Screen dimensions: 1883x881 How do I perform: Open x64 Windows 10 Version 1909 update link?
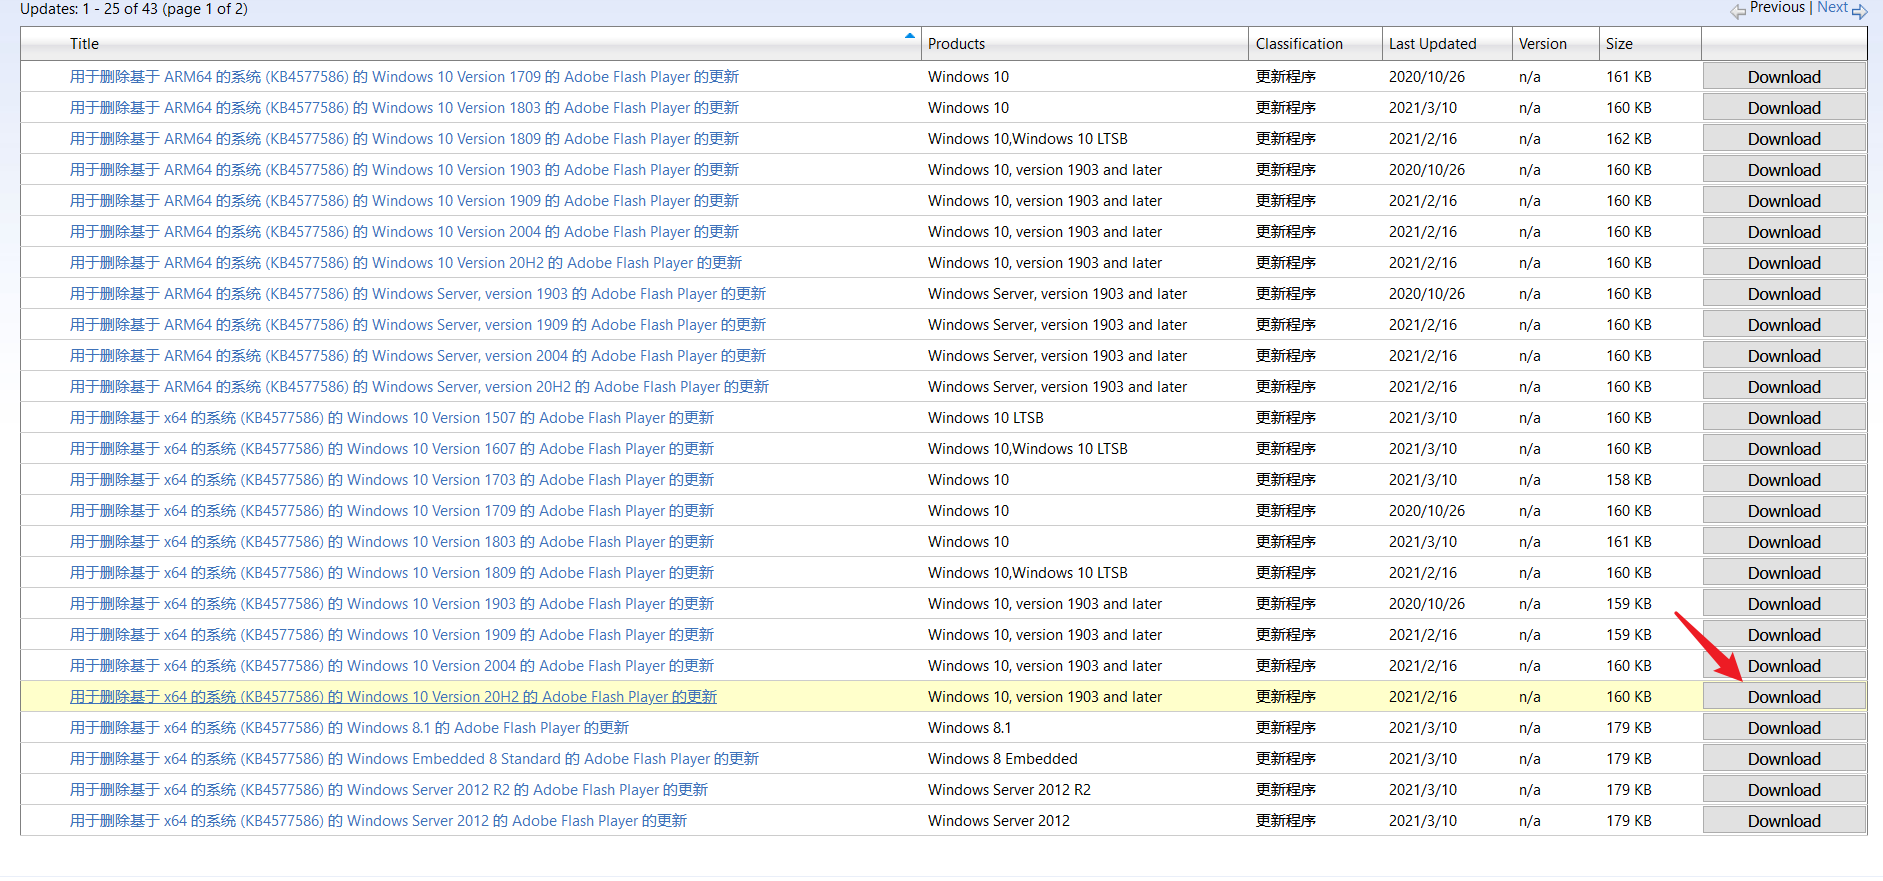(392, 635)
